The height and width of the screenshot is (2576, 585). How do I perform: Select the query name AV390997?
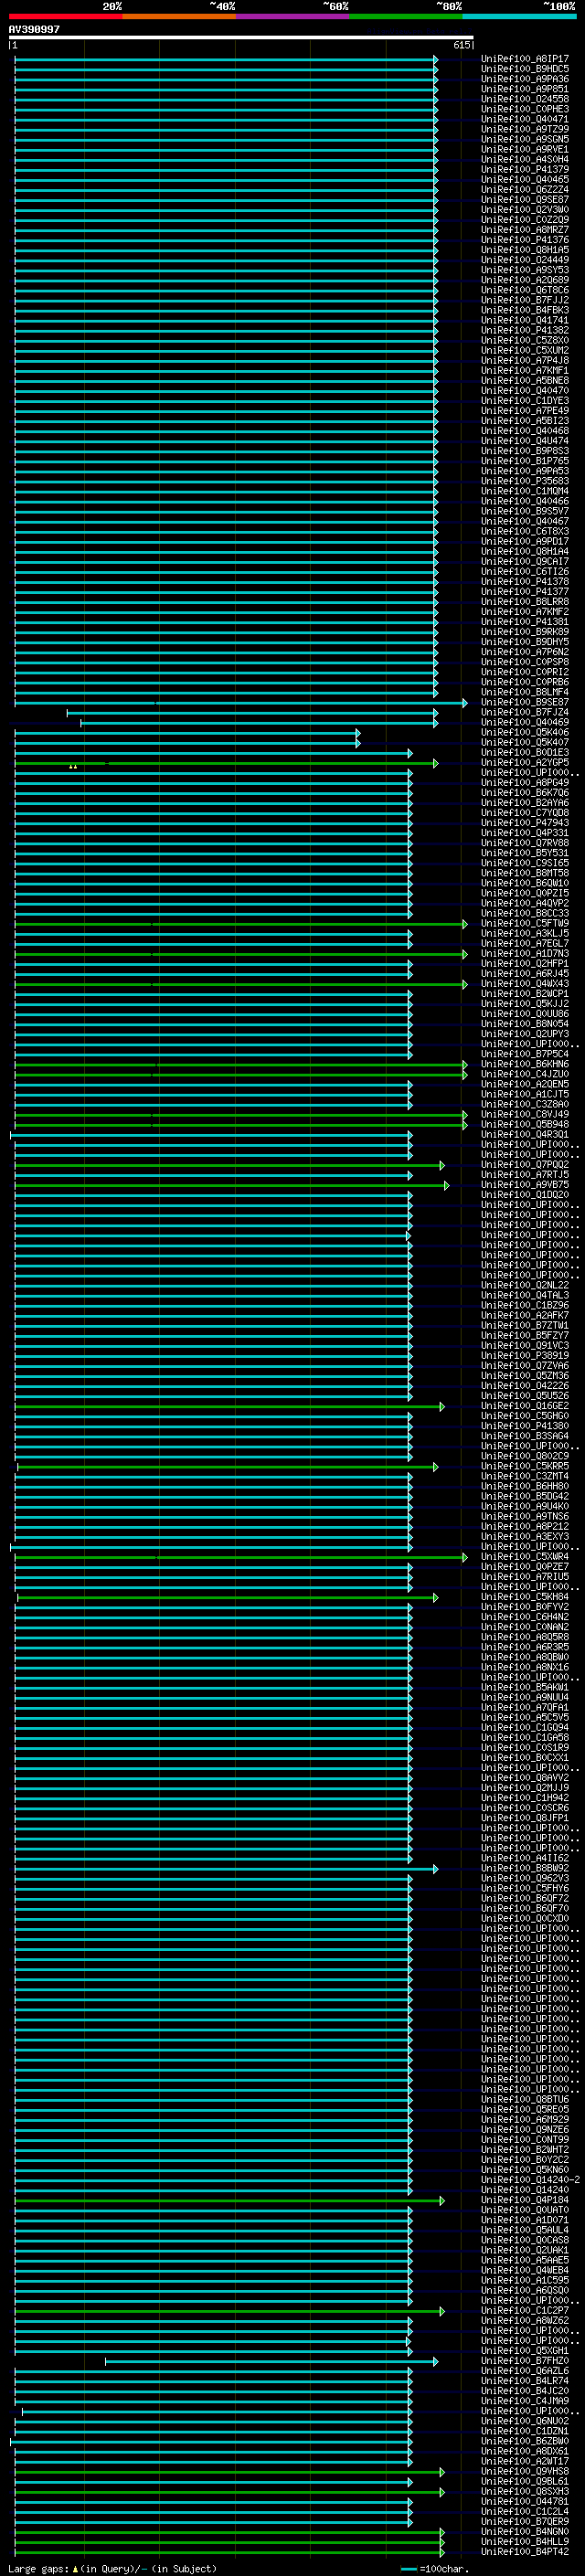pyautogui.click(x=34, y=29)
